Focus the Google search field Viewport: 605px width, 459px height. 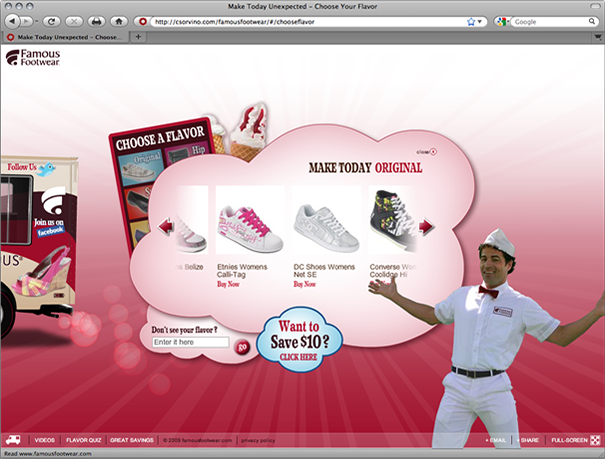(550, 22)
